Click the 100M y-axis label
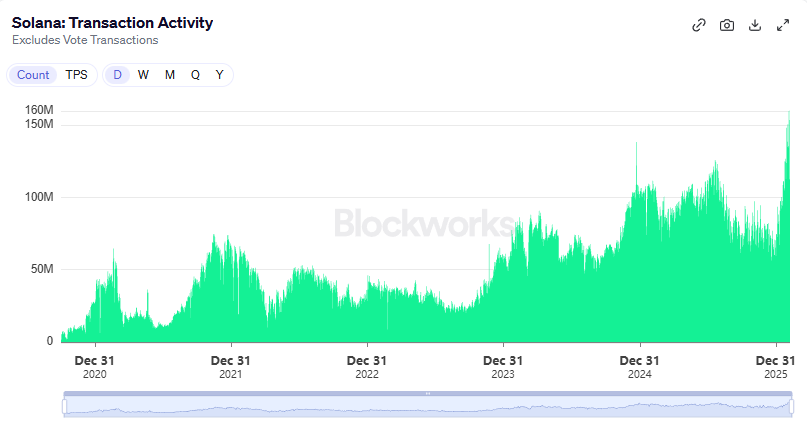This screenshot has width=807, height=425. click(x=39, y=197)
